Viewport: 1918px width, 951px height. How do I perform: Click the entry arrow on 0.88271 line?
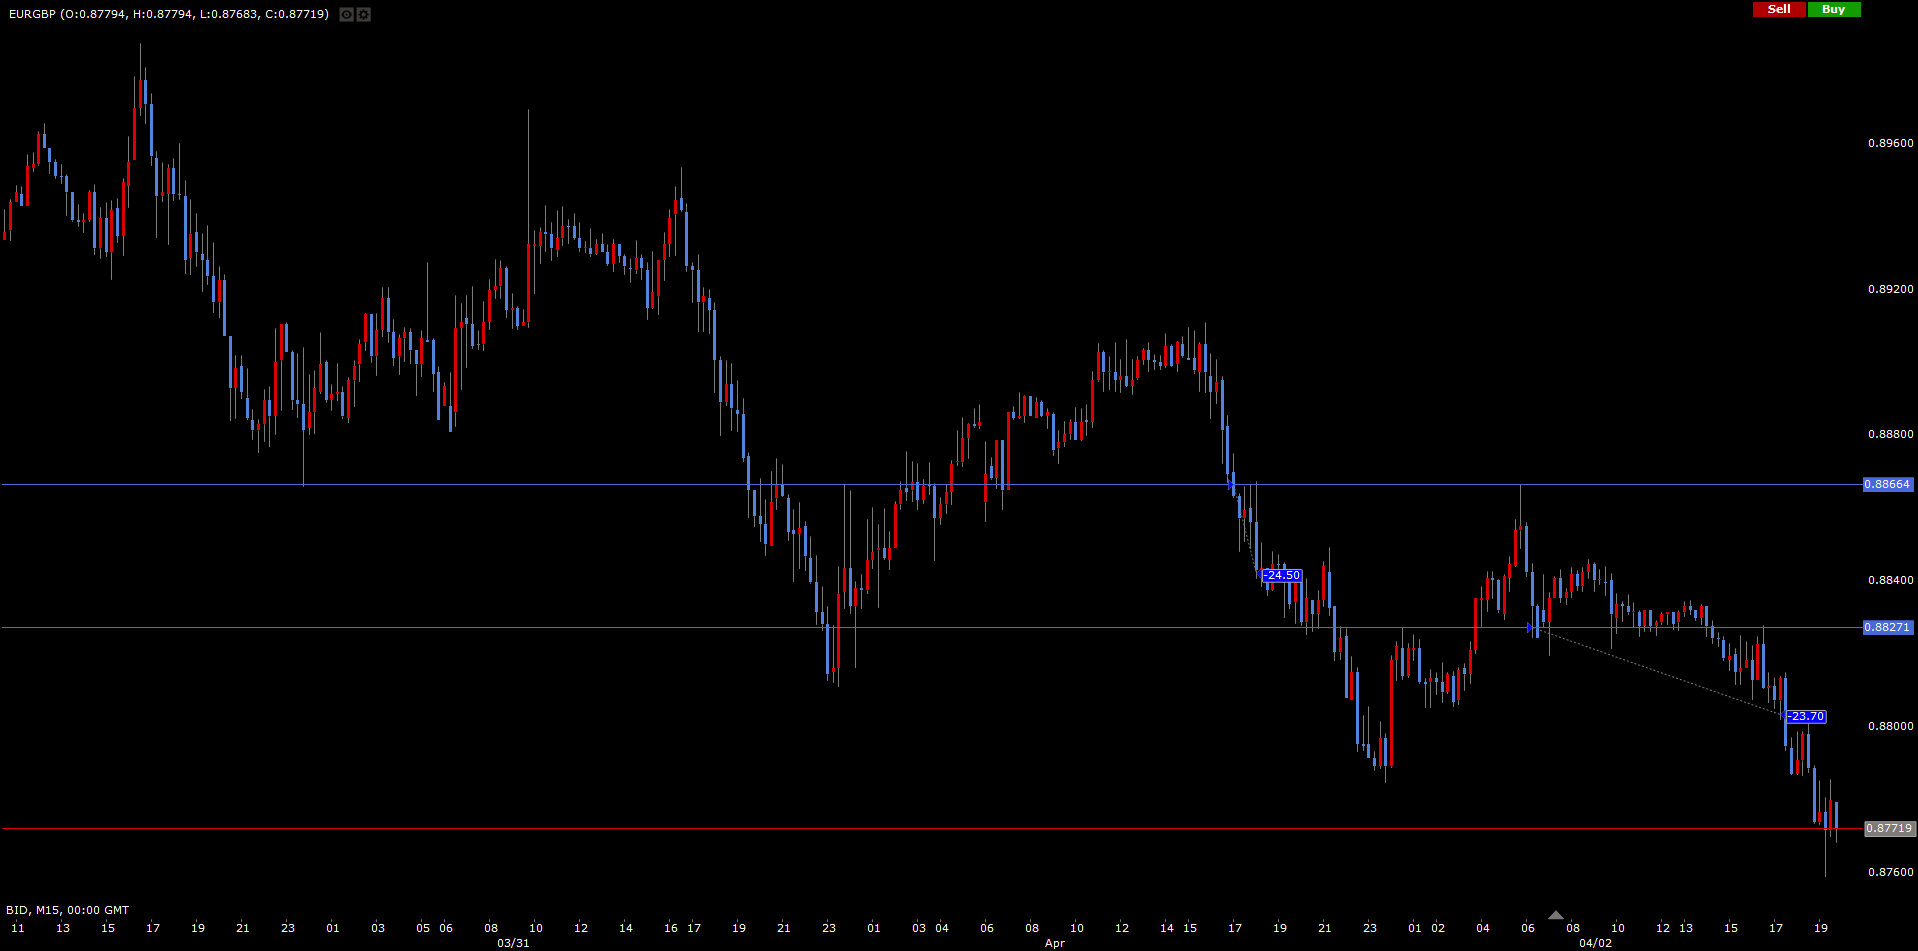pos(1530,628)
